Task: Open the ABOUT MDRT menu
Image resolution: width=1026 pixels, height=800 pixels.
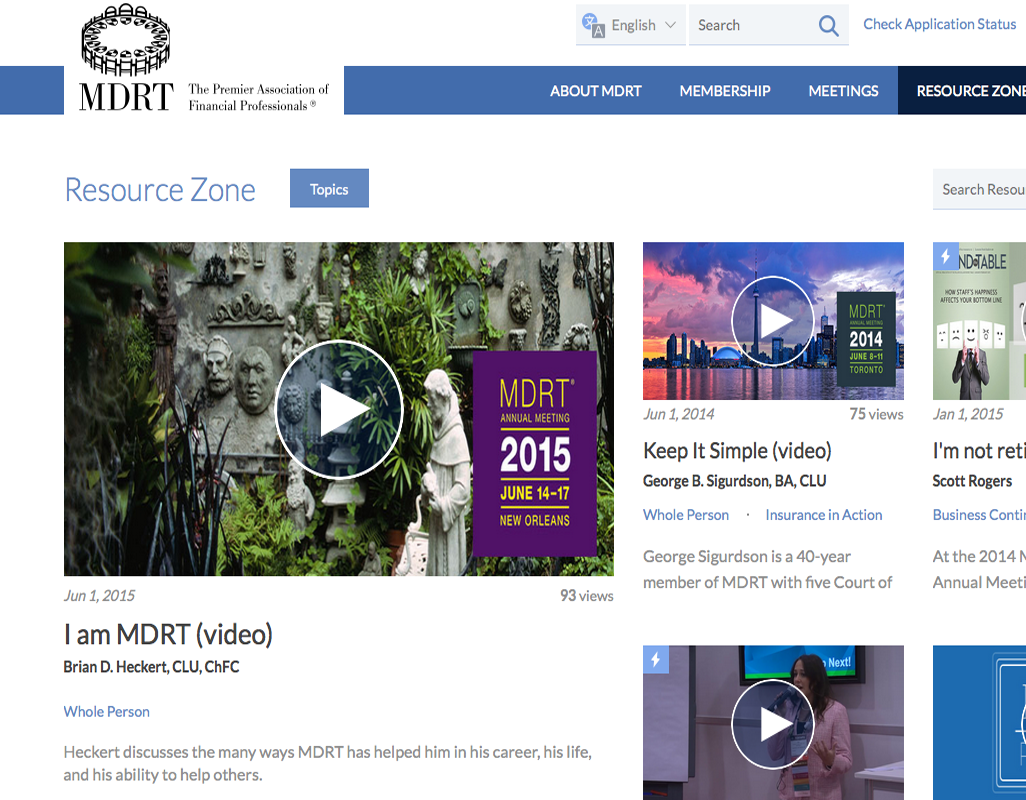Action: pos(595,91)
